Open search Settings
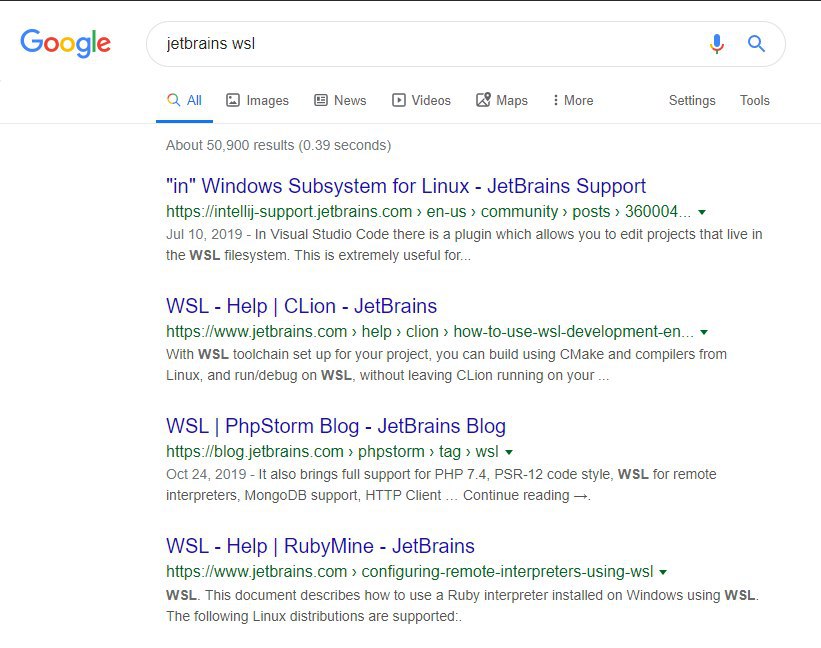This screenshot has width=821, height=648. pos(692,100)
